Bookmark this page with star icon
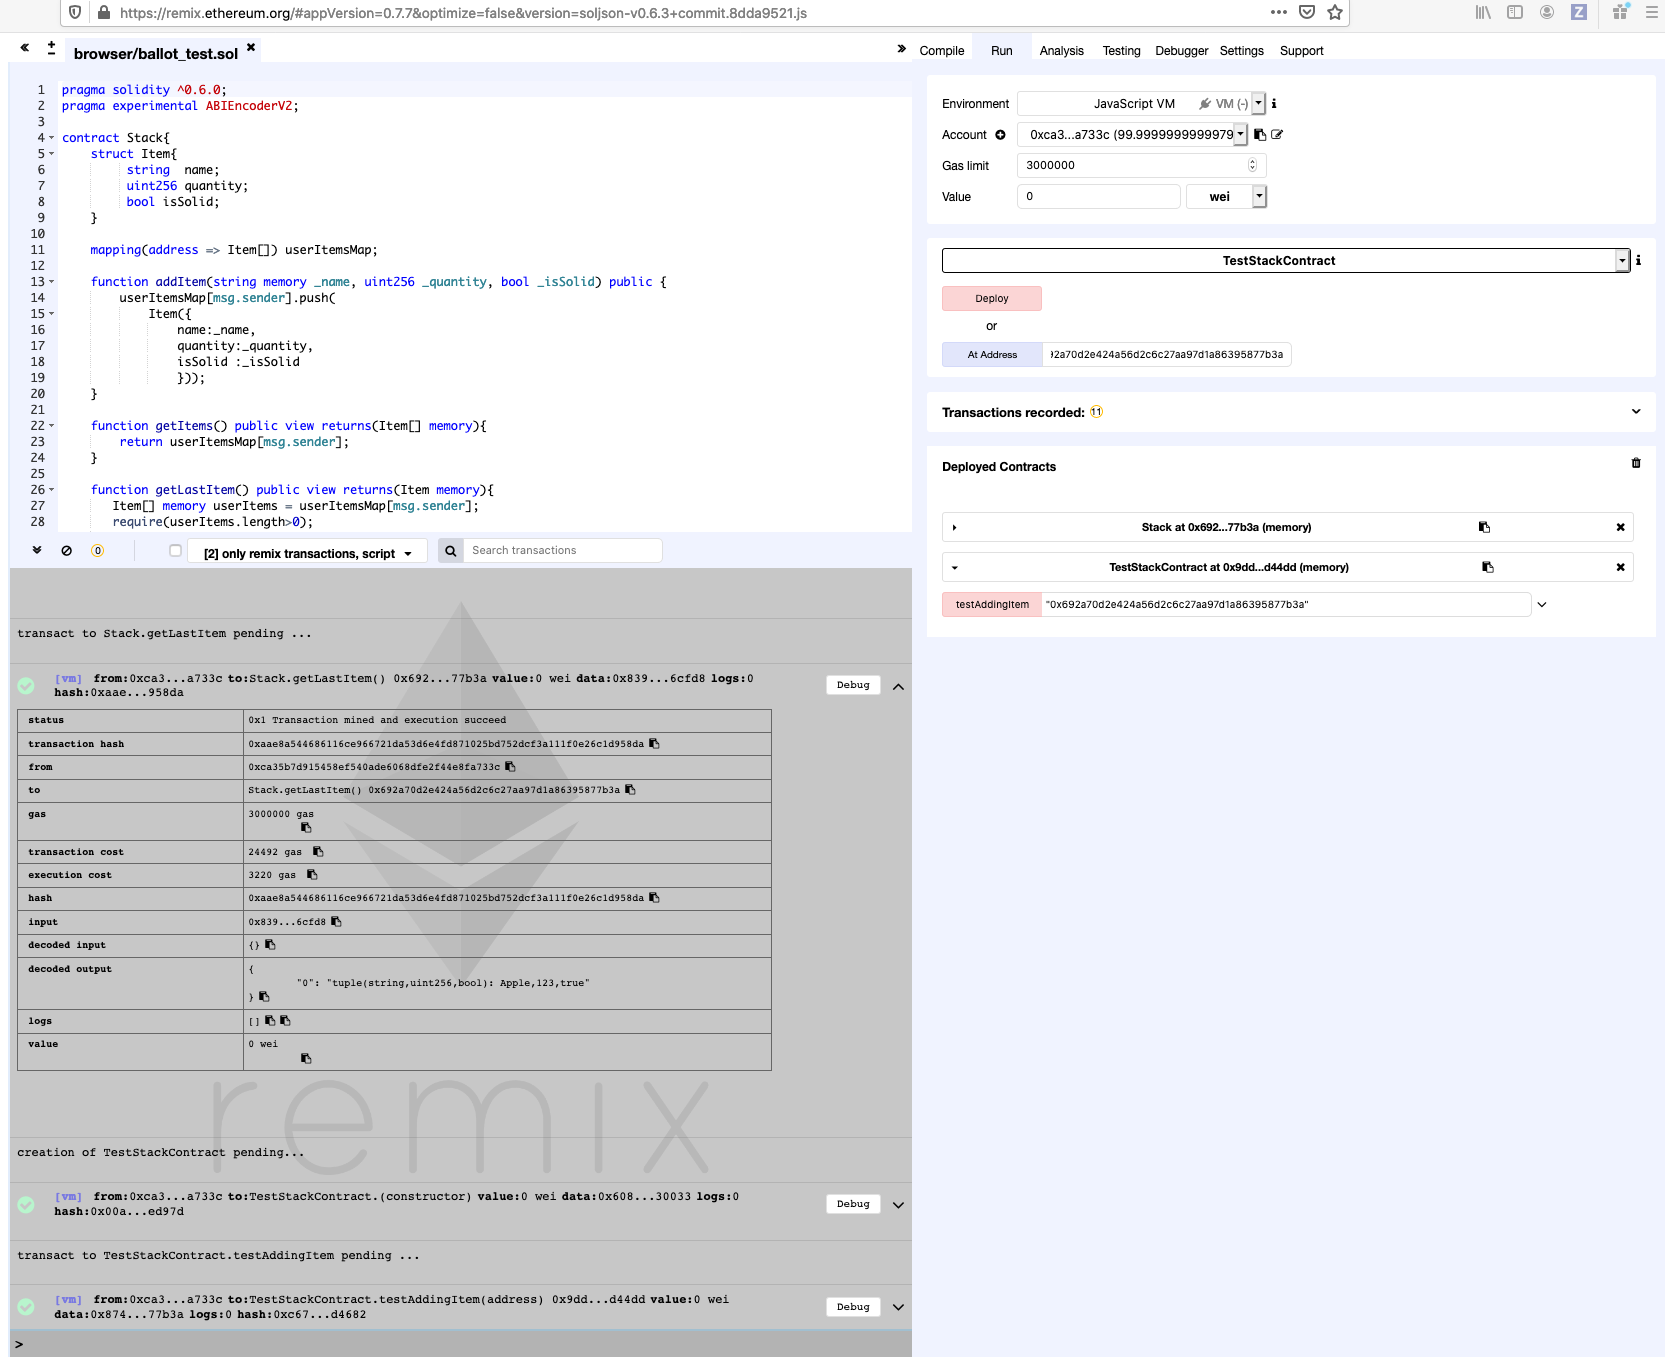 click(x=1335, y=13)
